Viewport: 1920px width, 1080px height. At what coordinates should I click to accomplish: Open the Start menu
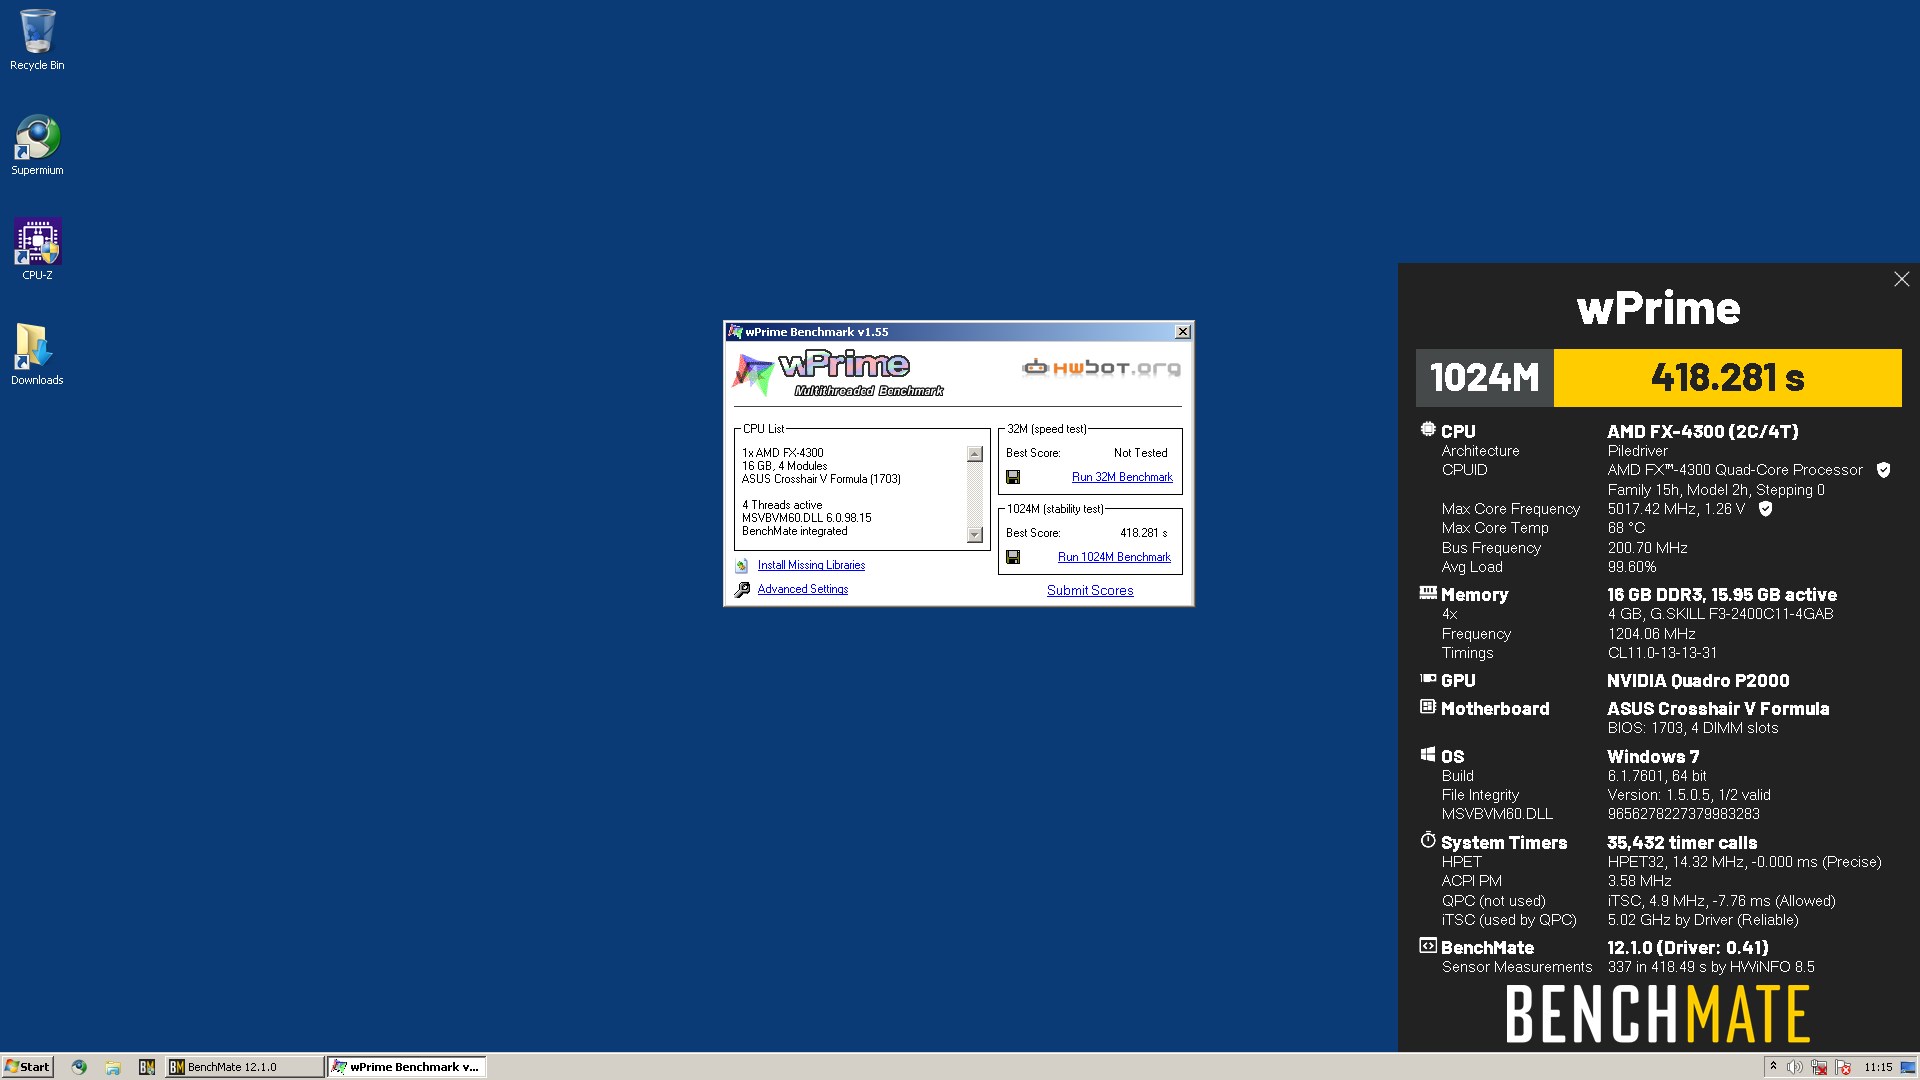27,1067
